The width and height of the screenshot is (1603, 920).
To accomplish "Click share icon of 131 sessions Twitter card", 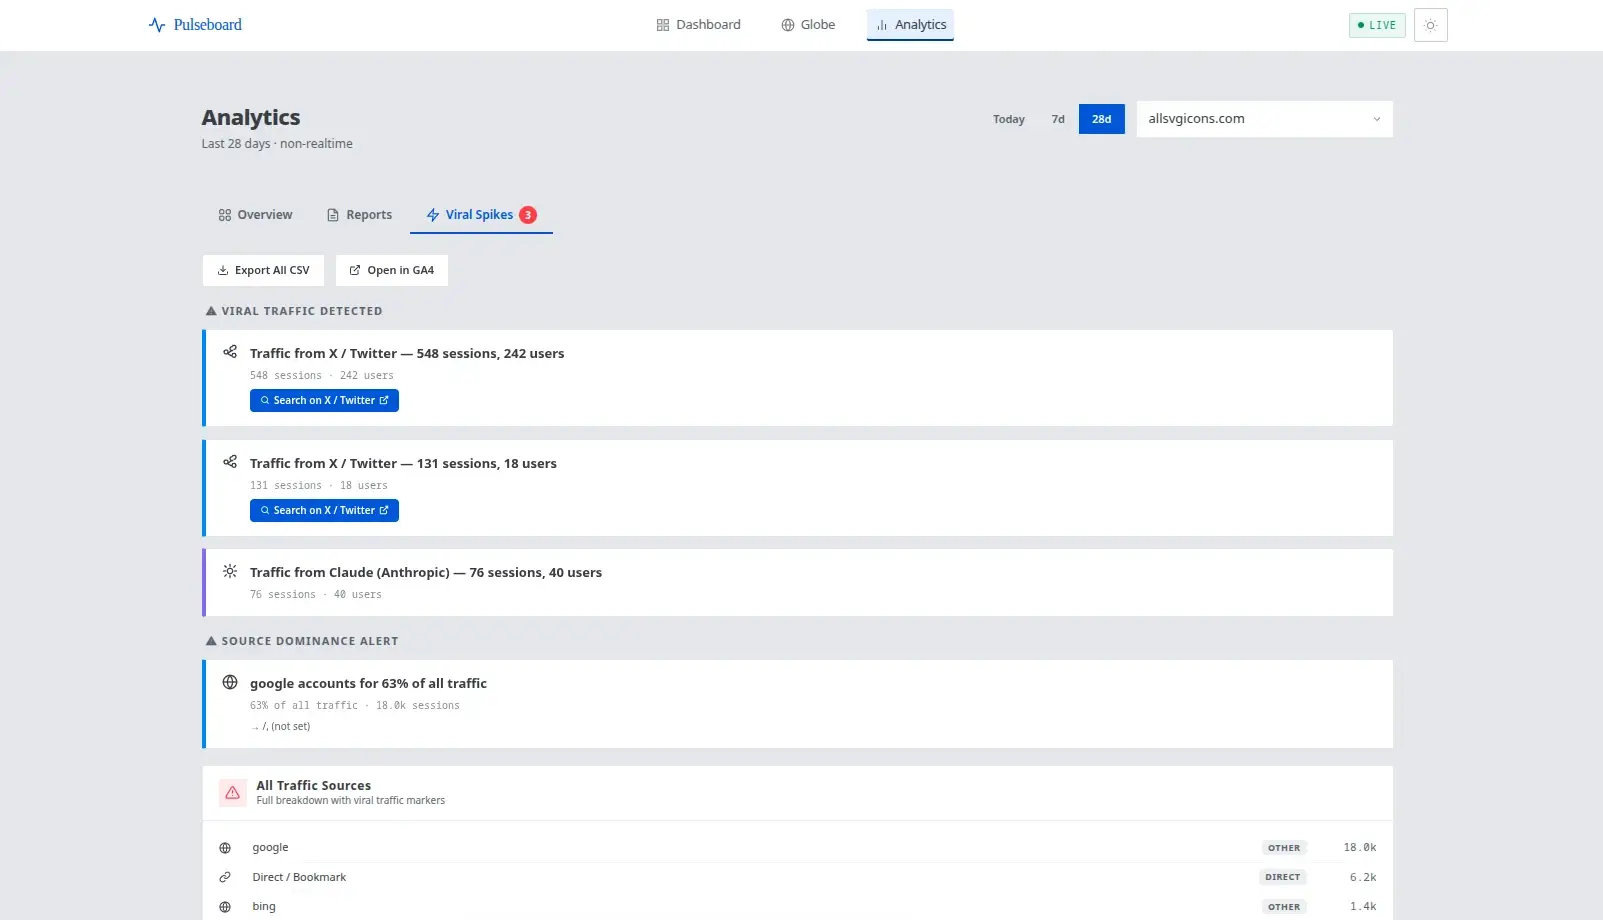I will pos(230,462).
